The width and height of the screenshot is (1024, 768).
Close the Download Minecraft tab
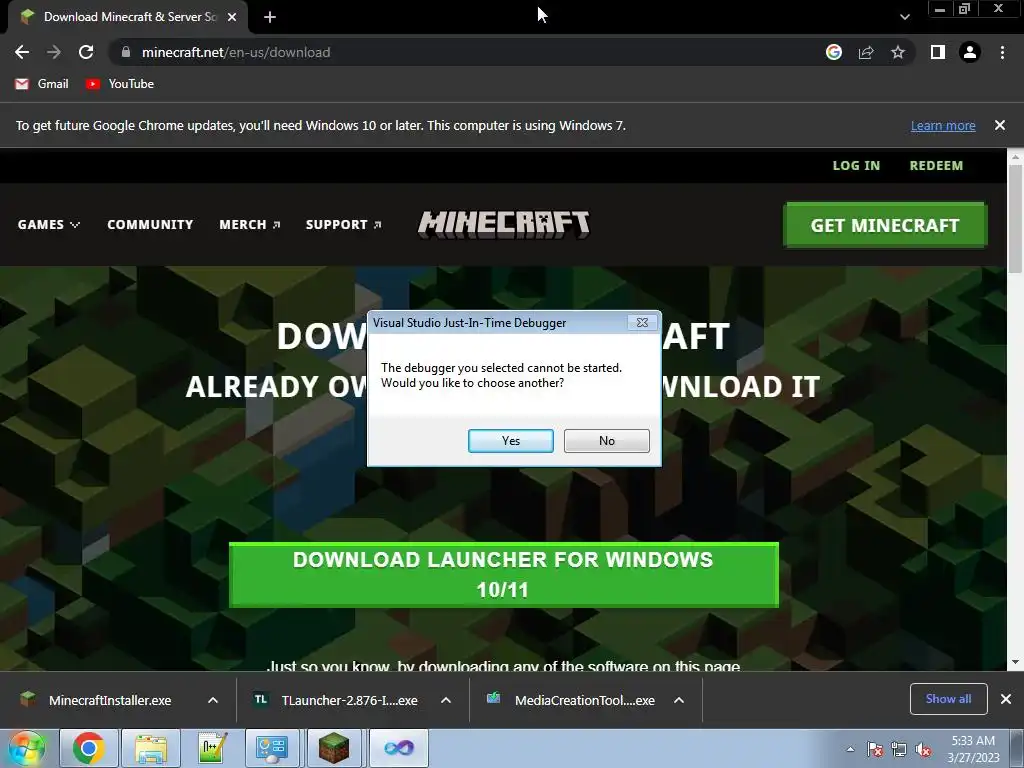[232, 17]
